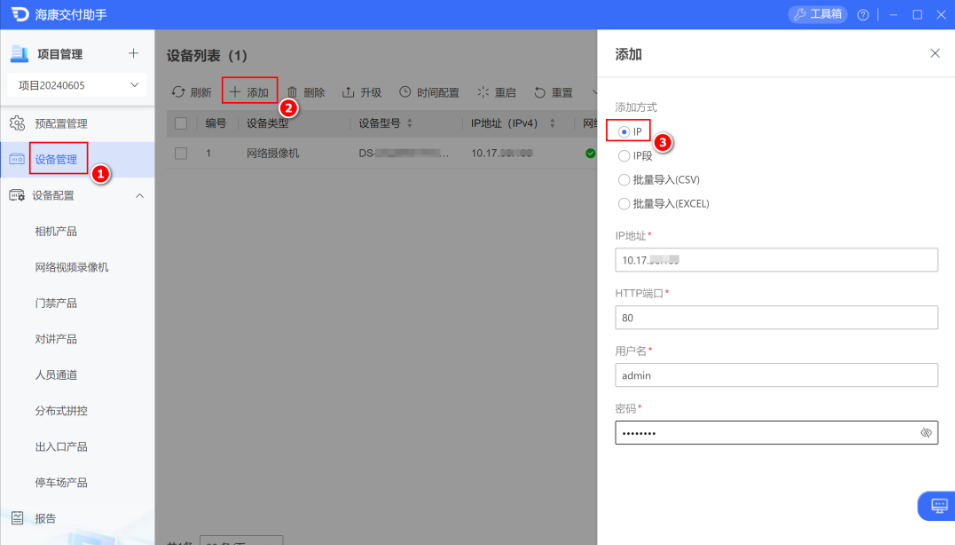The image size is (955, 545).
Task: Open 分布式拼控 under 设备配置
Action: (x=62, y=411)
